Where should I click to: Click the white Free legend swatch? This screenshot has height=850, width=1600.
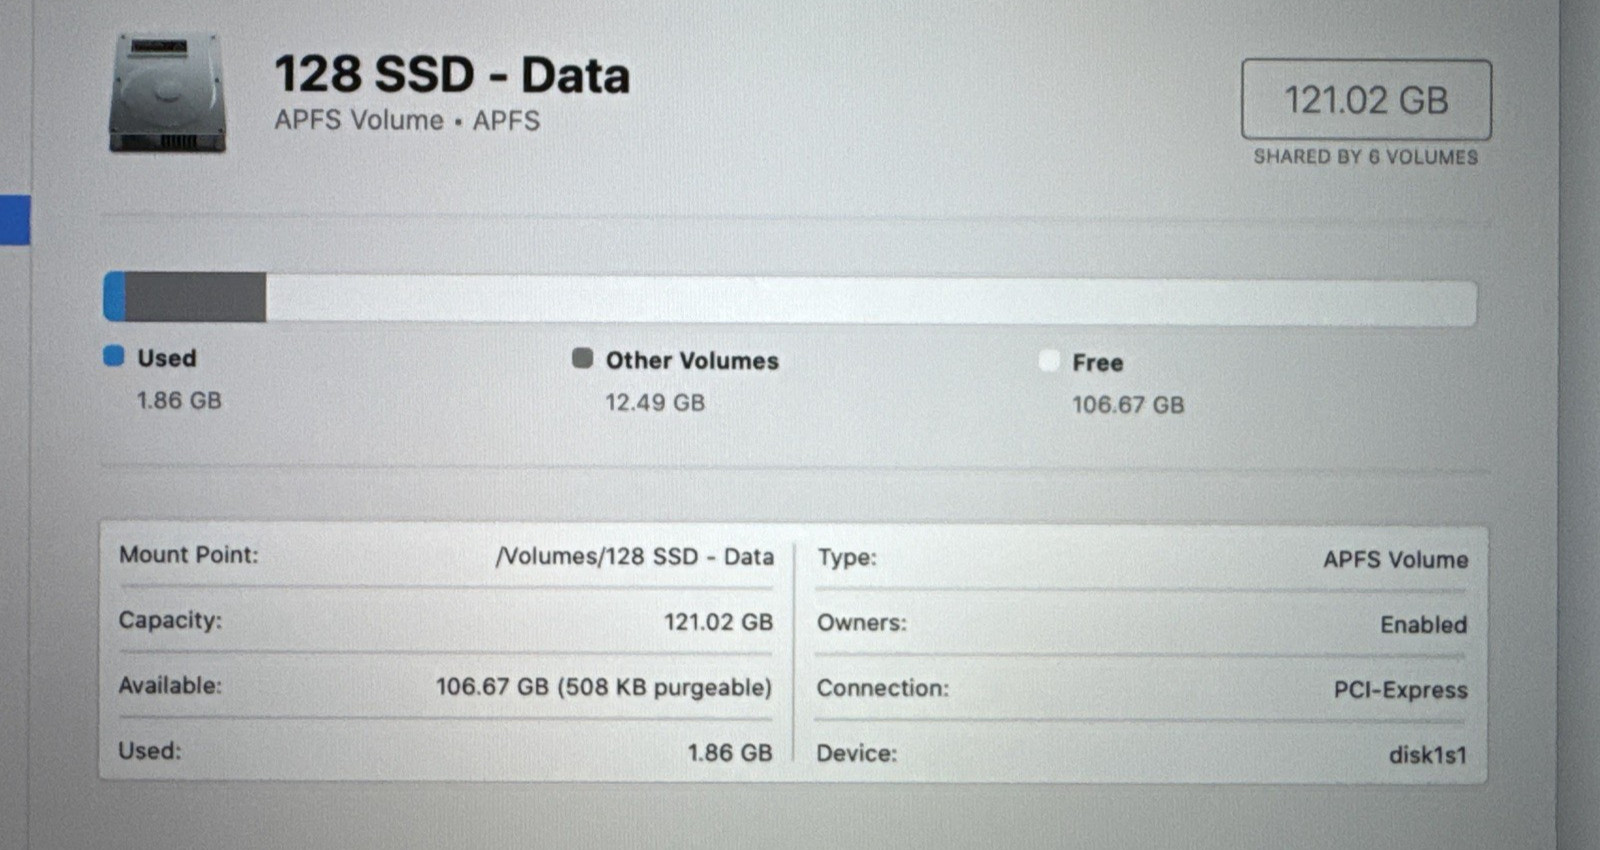click(x=1049, y=360)
